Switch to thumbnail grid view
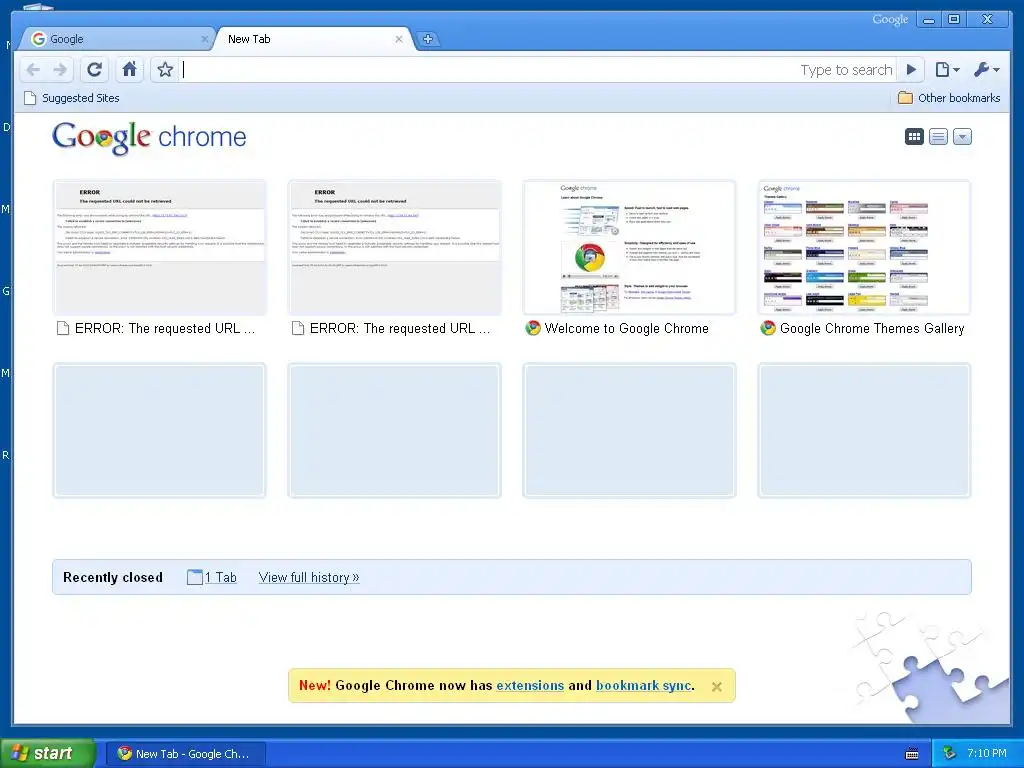This screenshot has height=768, width=1024. click(914, 136)
